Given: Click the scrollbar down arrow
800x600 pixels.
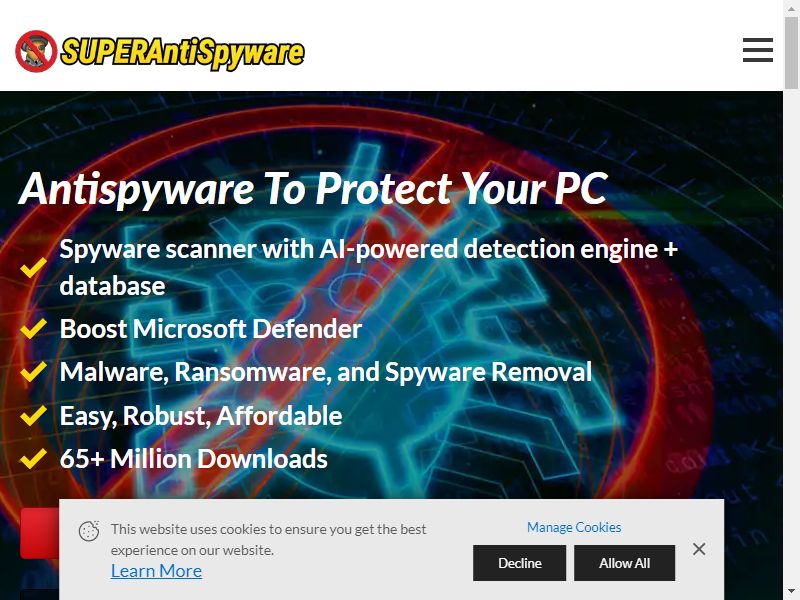Looking at the screenshot, I should click(791, 591).
